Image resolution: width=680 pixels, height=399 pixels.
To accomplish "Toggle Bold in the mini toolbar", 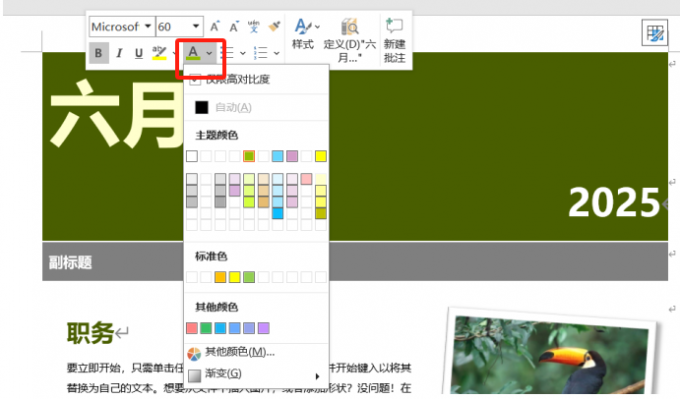I will pos(98,53).
